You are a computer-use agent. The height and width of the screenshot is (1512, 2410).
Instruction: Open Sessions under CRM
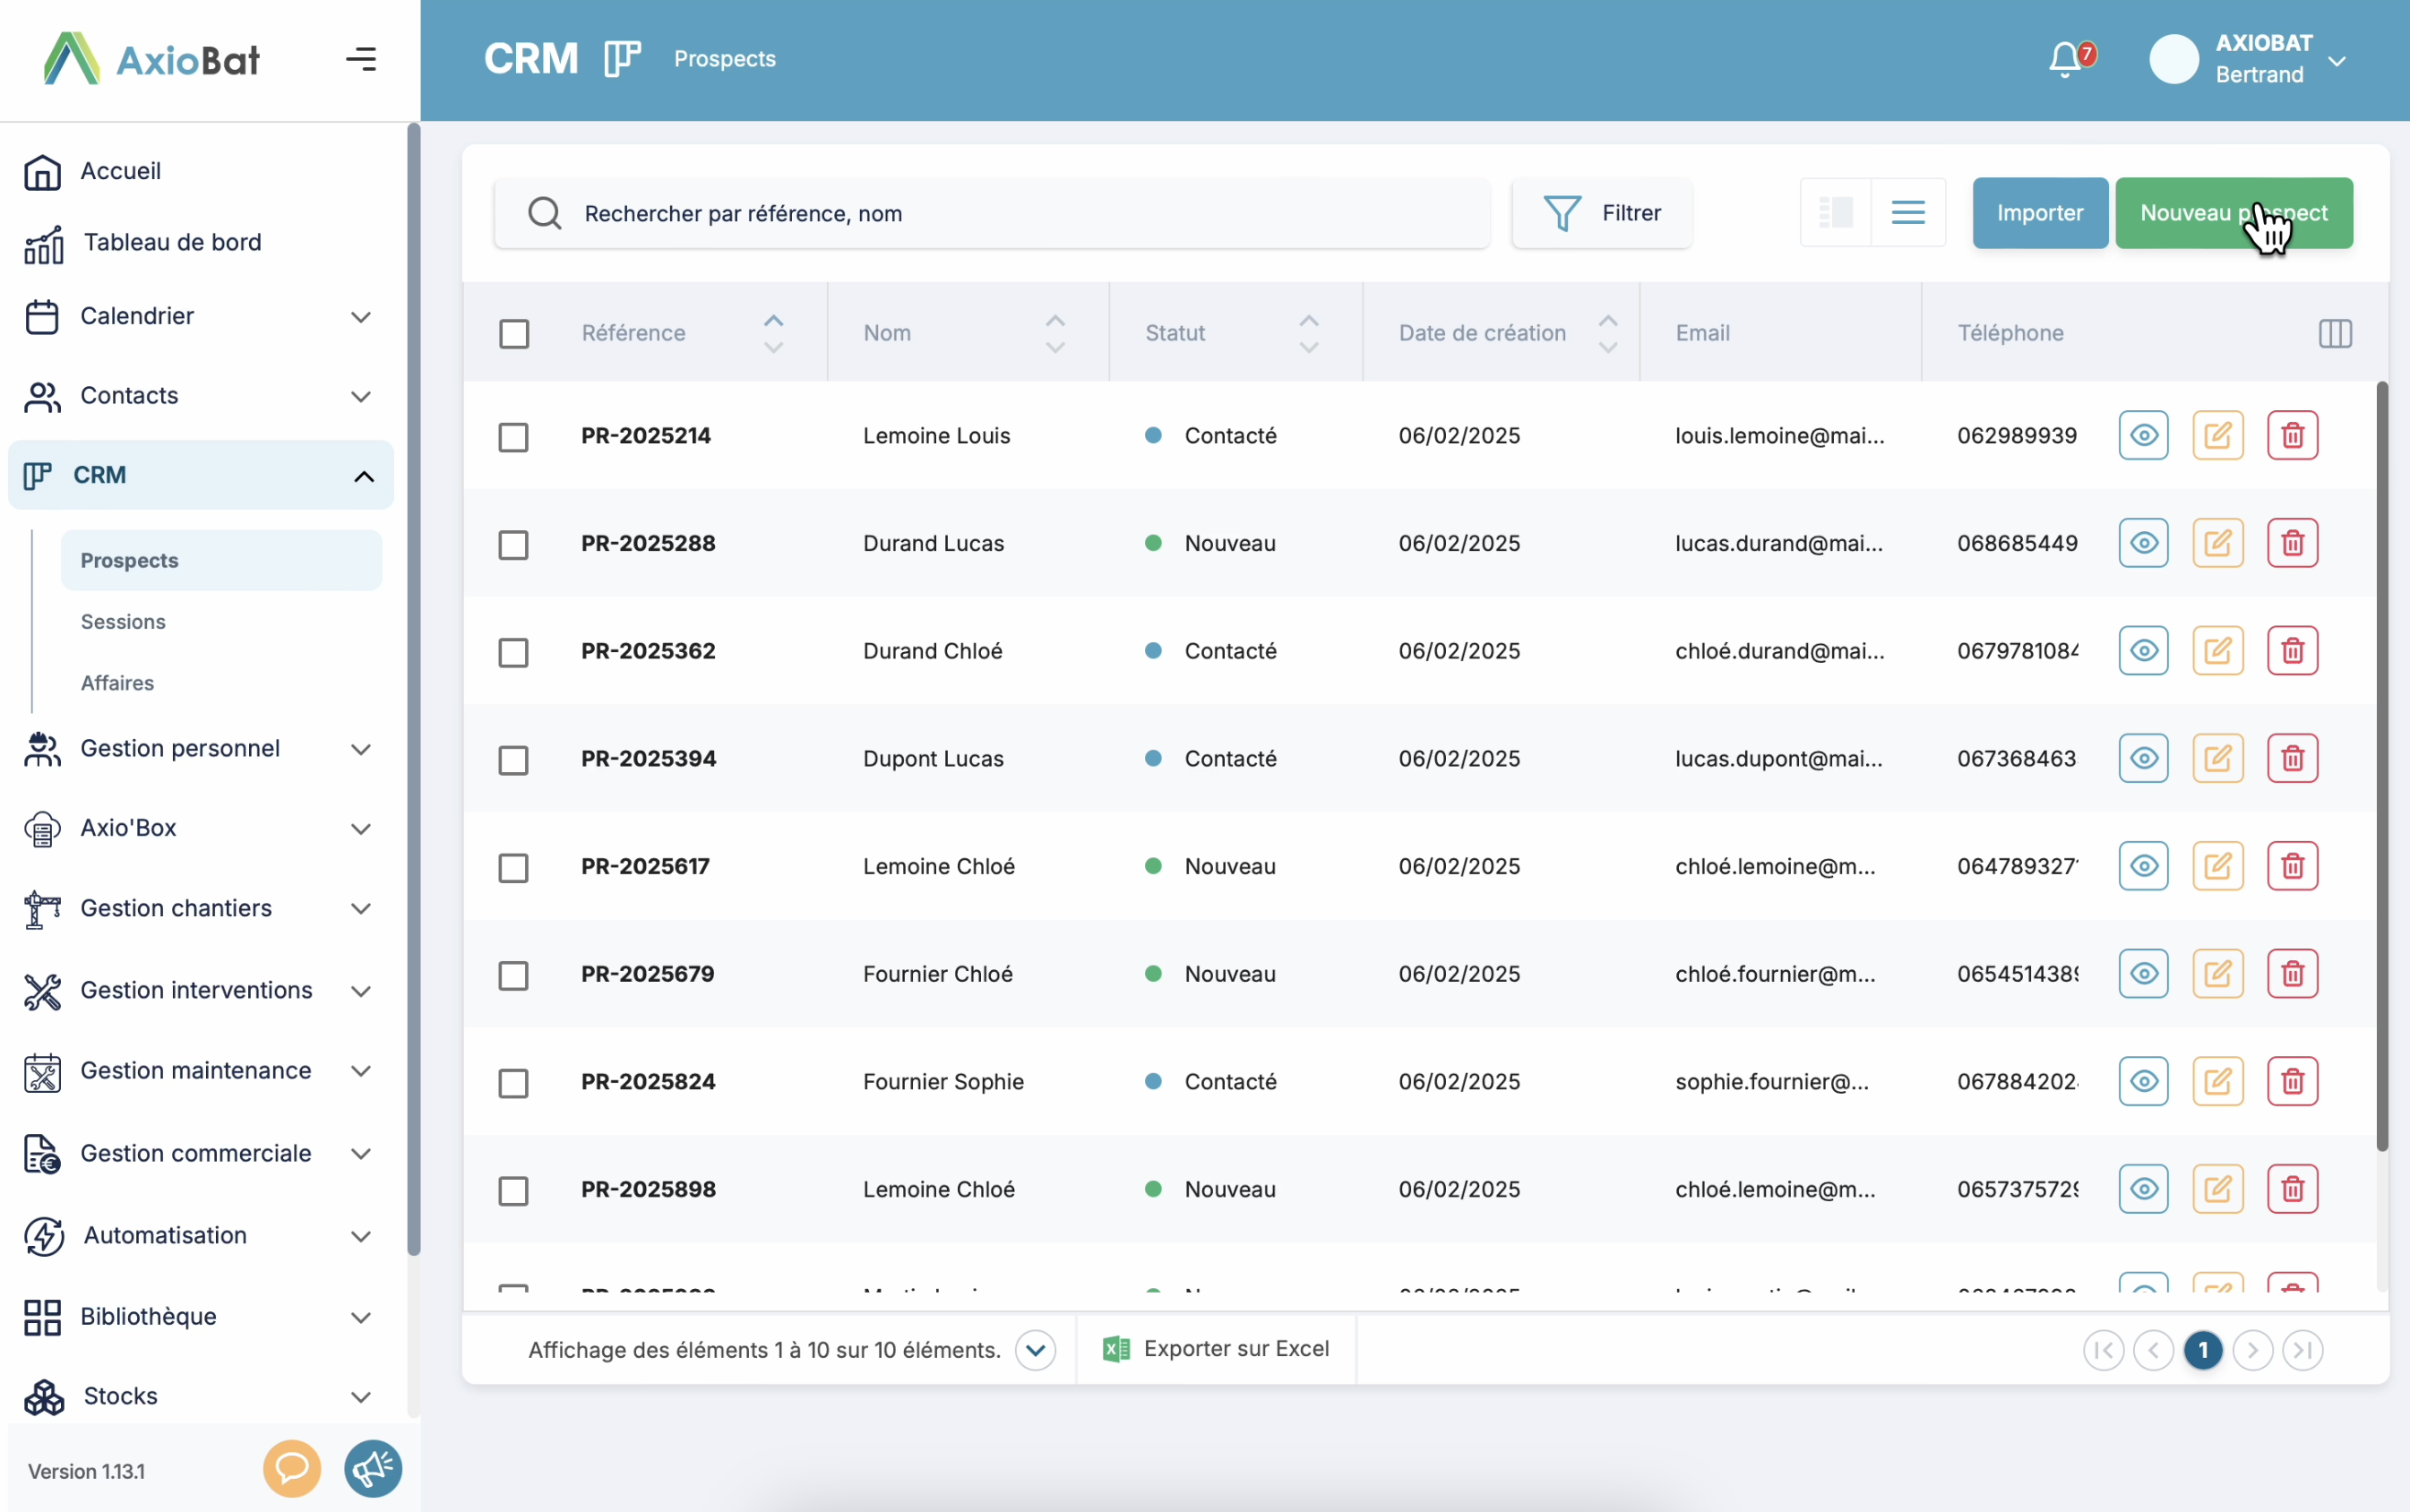tap(123, 622)
